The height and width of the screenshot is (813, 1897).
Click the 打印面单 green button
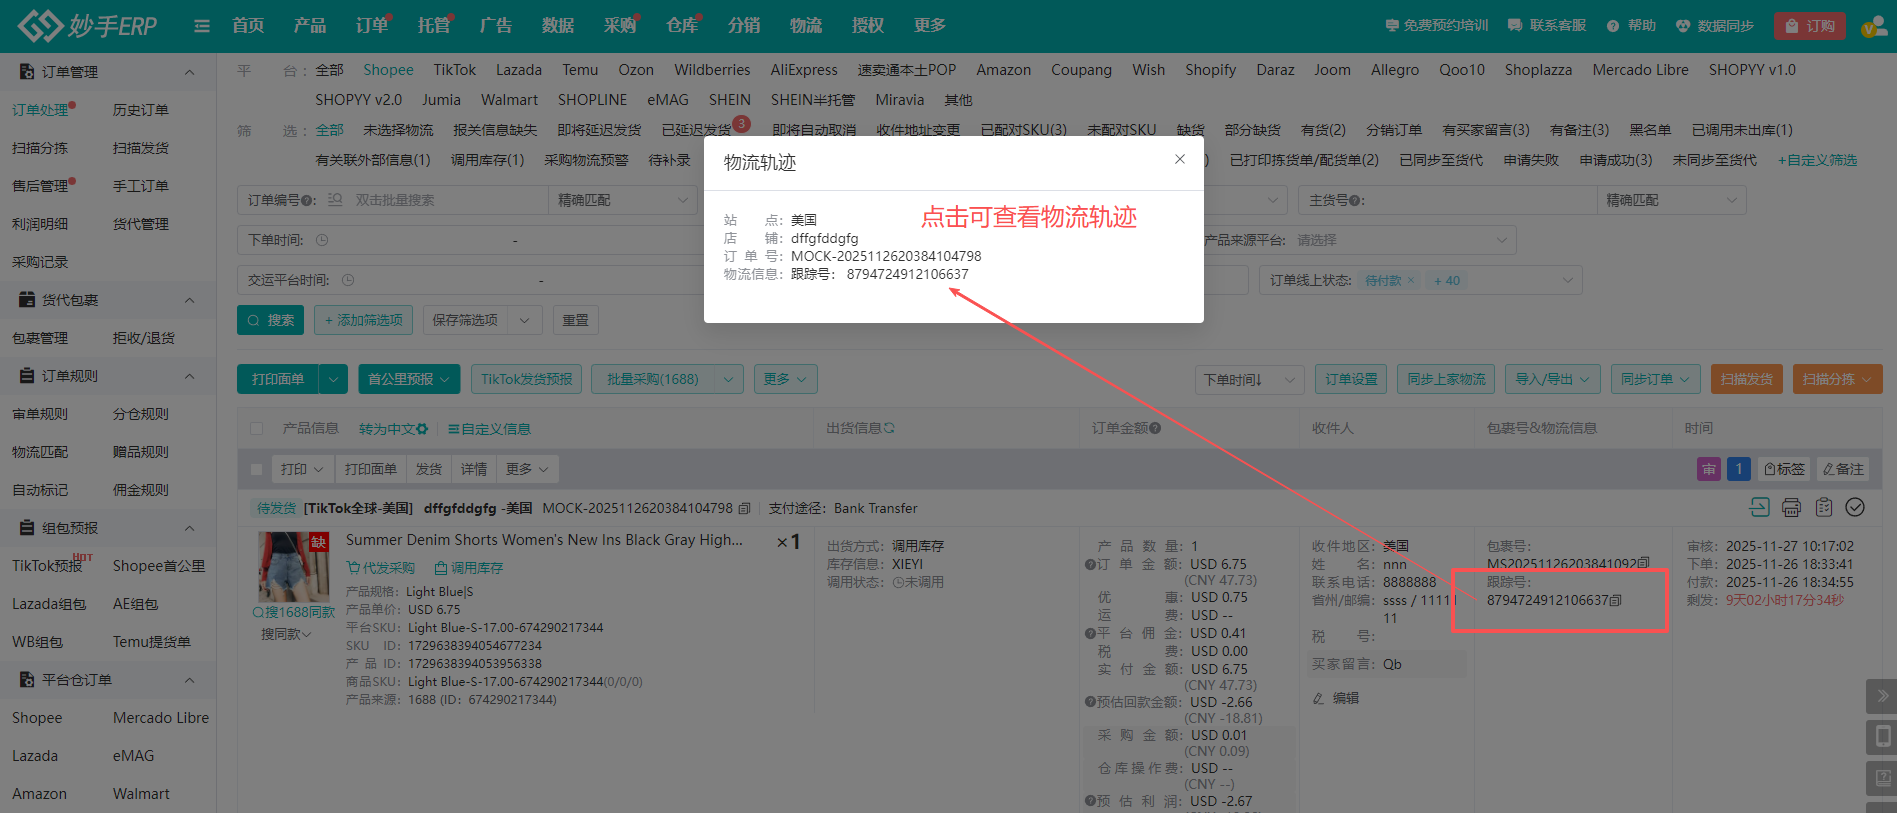pyautogui.click(x=278, y=379)
